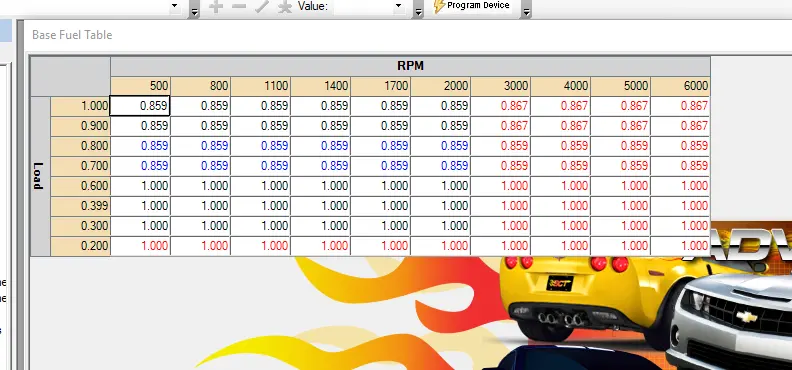The width and height of the screenshot is (792, 370).
Task: Click the Load axis header
Action: pos(40,176)
